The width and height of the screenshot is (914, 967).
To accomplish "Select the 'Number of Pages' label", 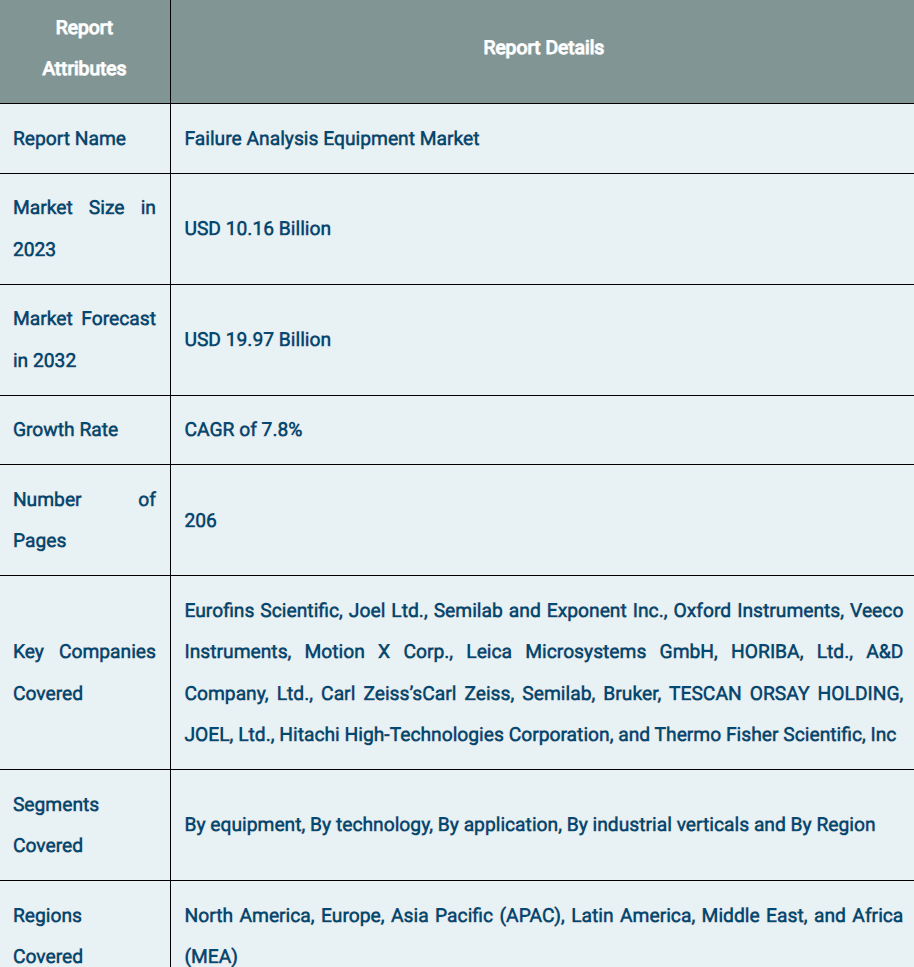I will [x=84, y=520].
